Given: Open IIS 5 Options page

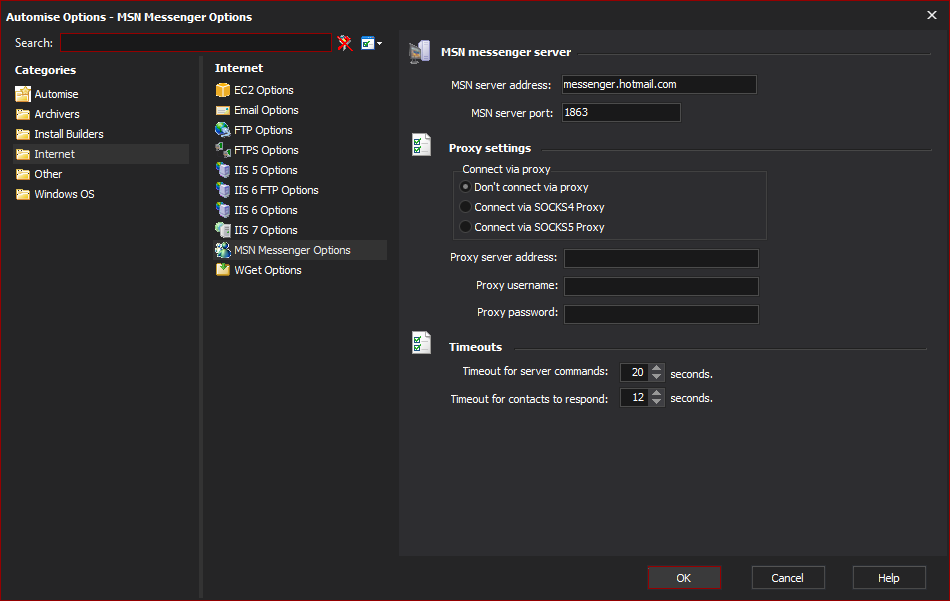Looking at the screenshot, I should [265, 170].
